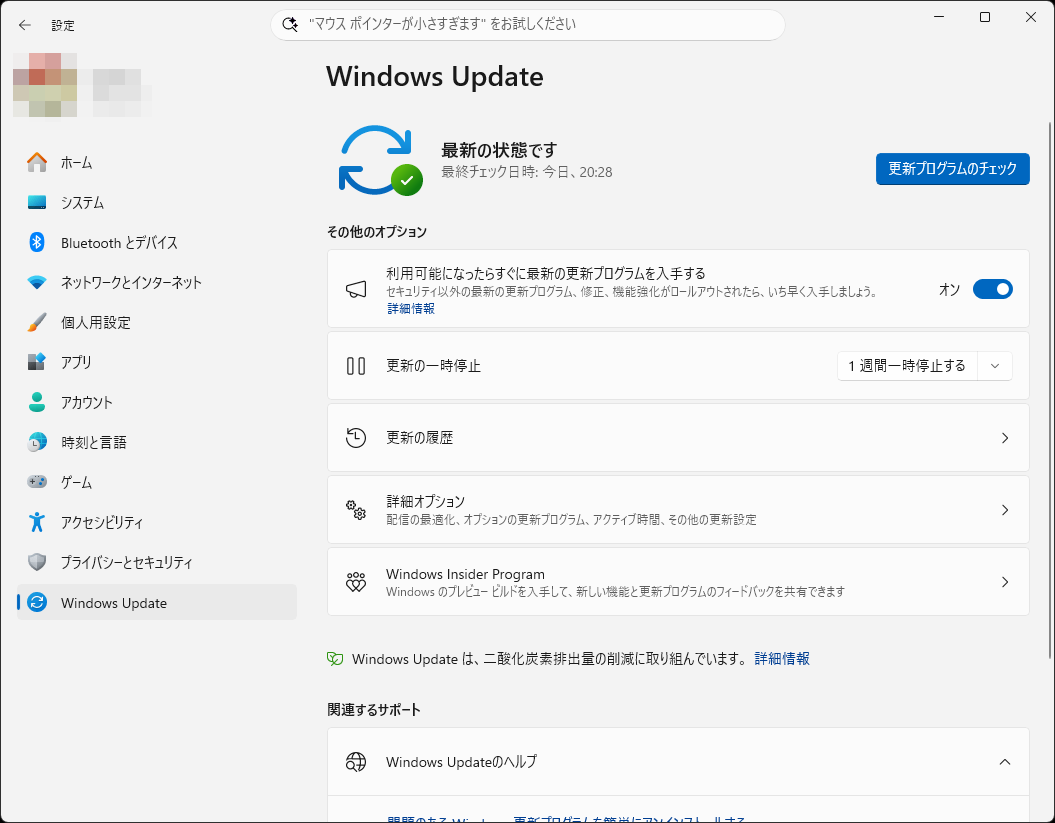
Task: Click the search field at the top
Action: tap(527, 25)
